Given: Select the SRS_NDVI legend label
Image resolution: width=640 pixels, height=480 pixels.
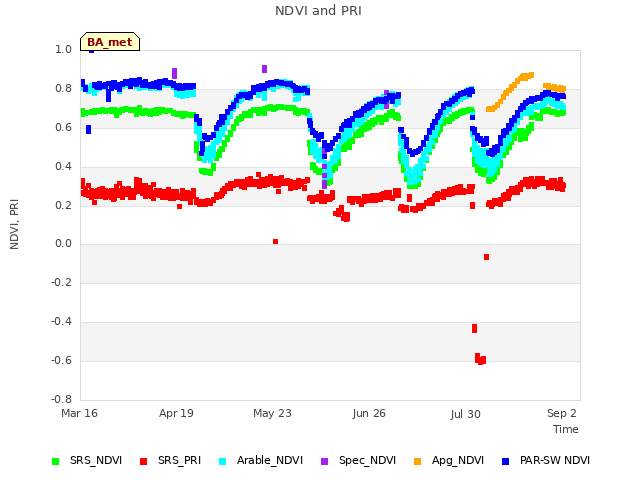Looking at the screenshot, I should point(96,460).
